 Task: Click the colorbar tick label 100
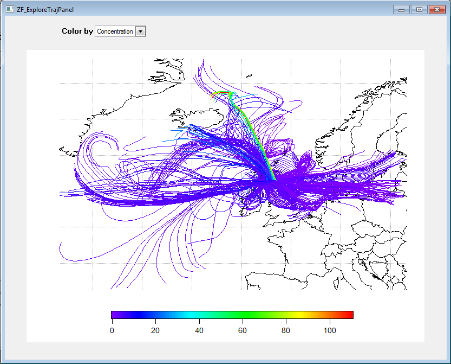tap(329, 330)
